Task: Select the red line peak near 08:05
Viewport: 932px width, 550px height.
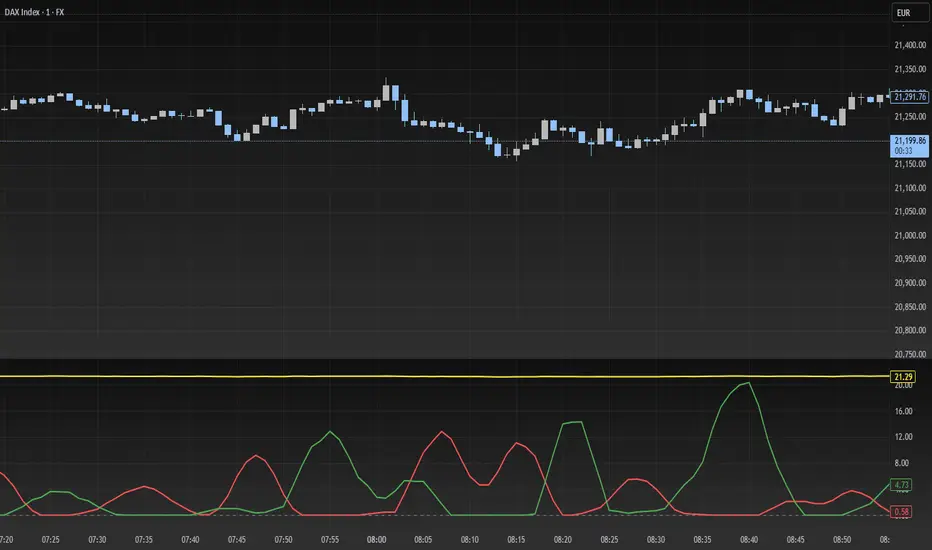Action: (x=442, y=431)
